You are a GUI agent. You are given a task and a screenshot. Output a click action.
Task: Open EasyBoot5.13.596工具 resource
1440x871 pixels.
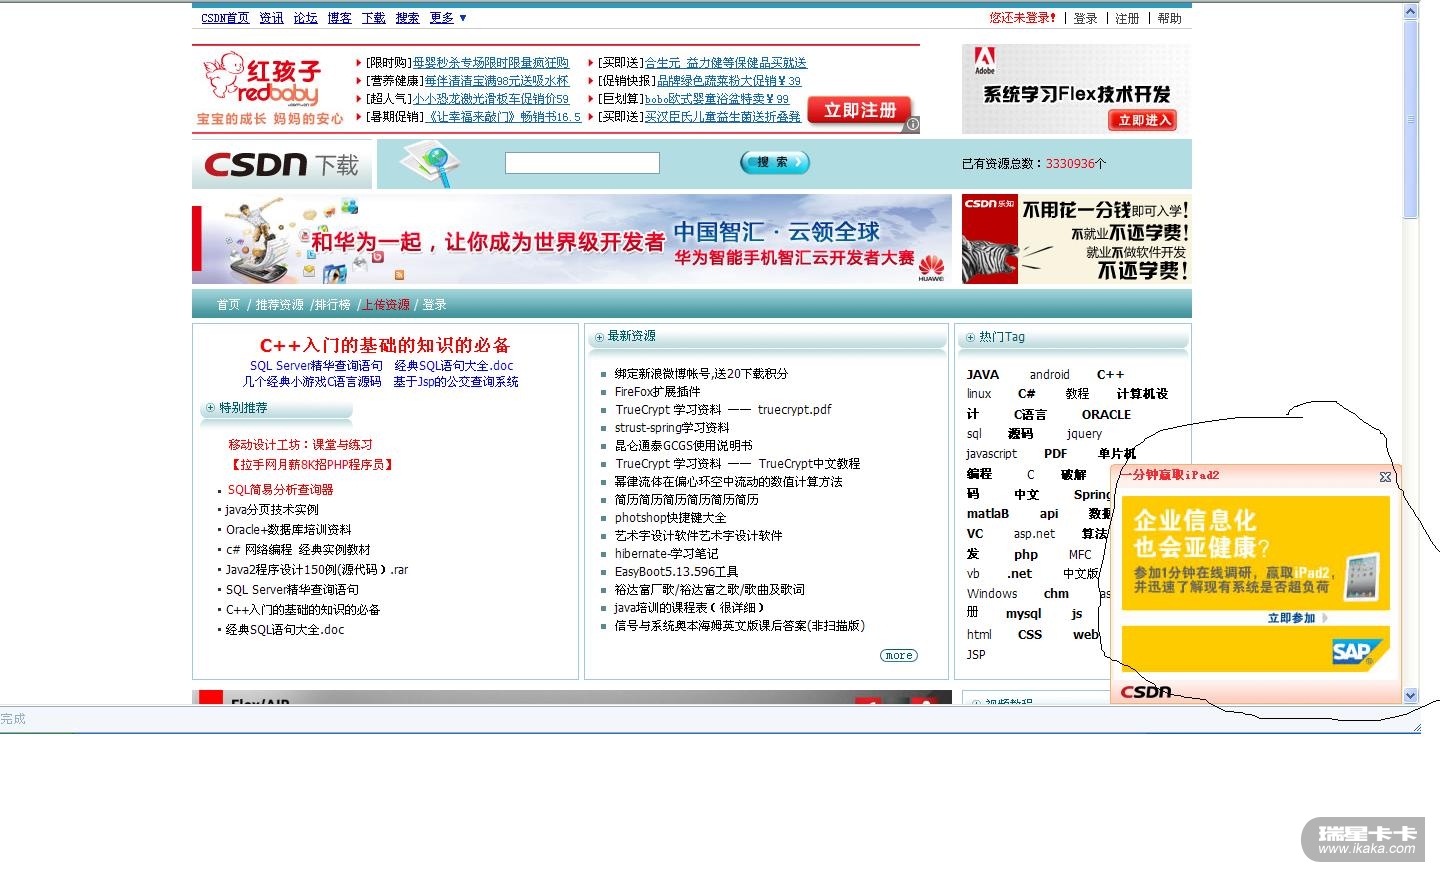677,572
